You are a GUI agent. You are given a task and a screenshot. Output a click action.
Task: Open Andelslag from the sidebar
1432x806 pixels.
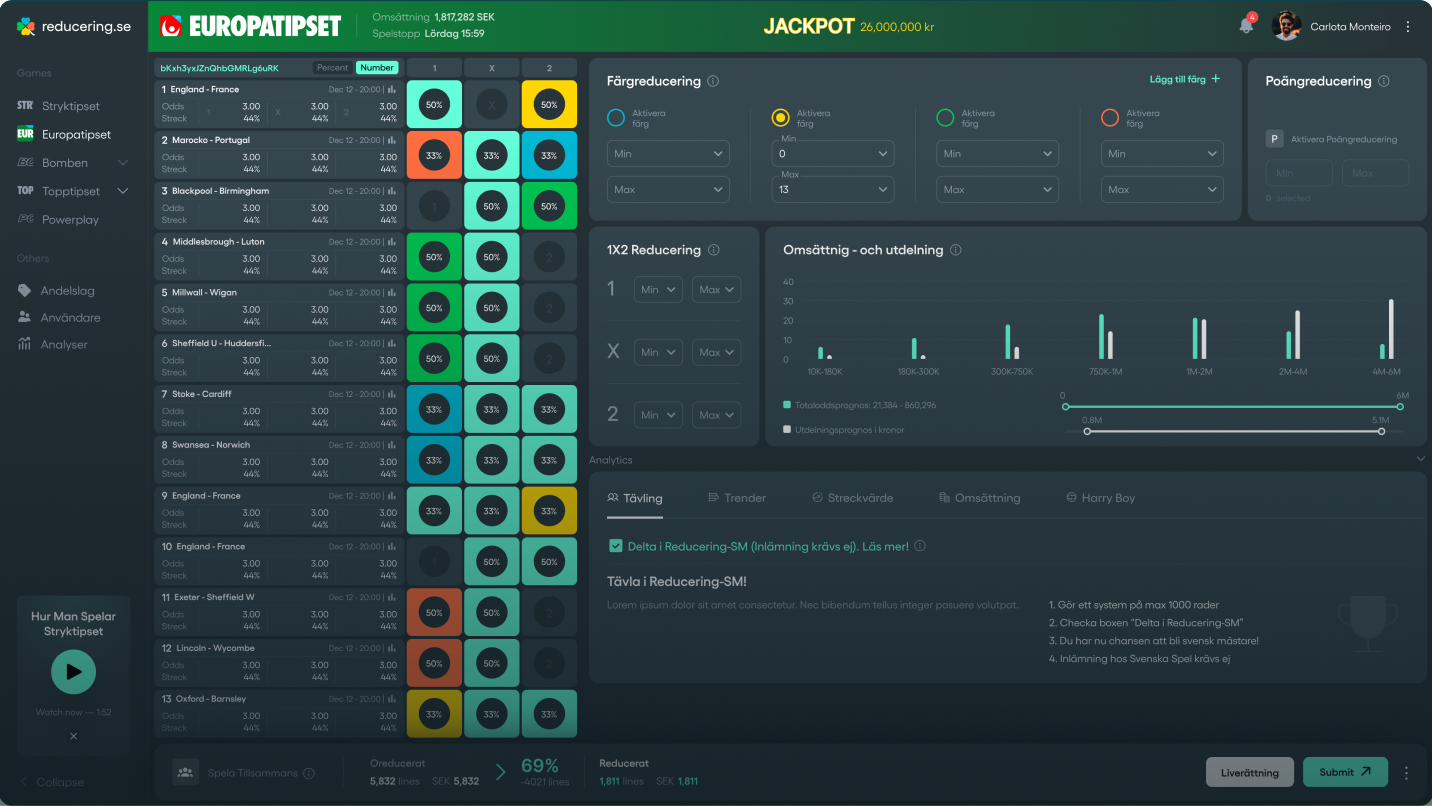pos(68,291)
